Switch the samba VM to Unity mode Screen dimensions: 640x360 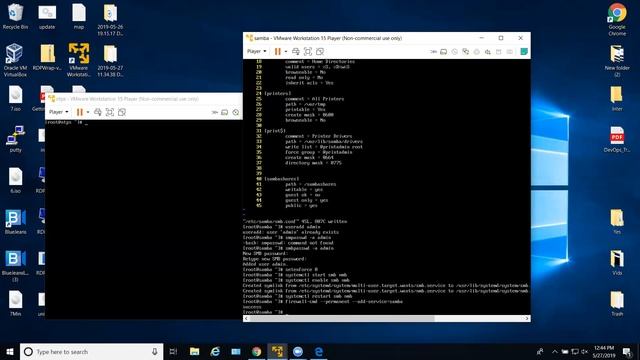(x=320, y=51)
